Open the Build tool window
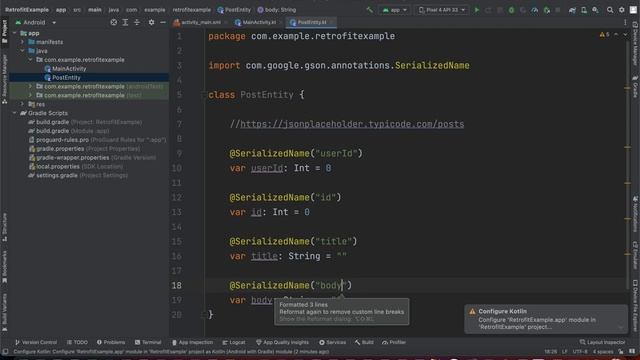The height and width of the screenshot is (360, 640). tap(364, 342)
